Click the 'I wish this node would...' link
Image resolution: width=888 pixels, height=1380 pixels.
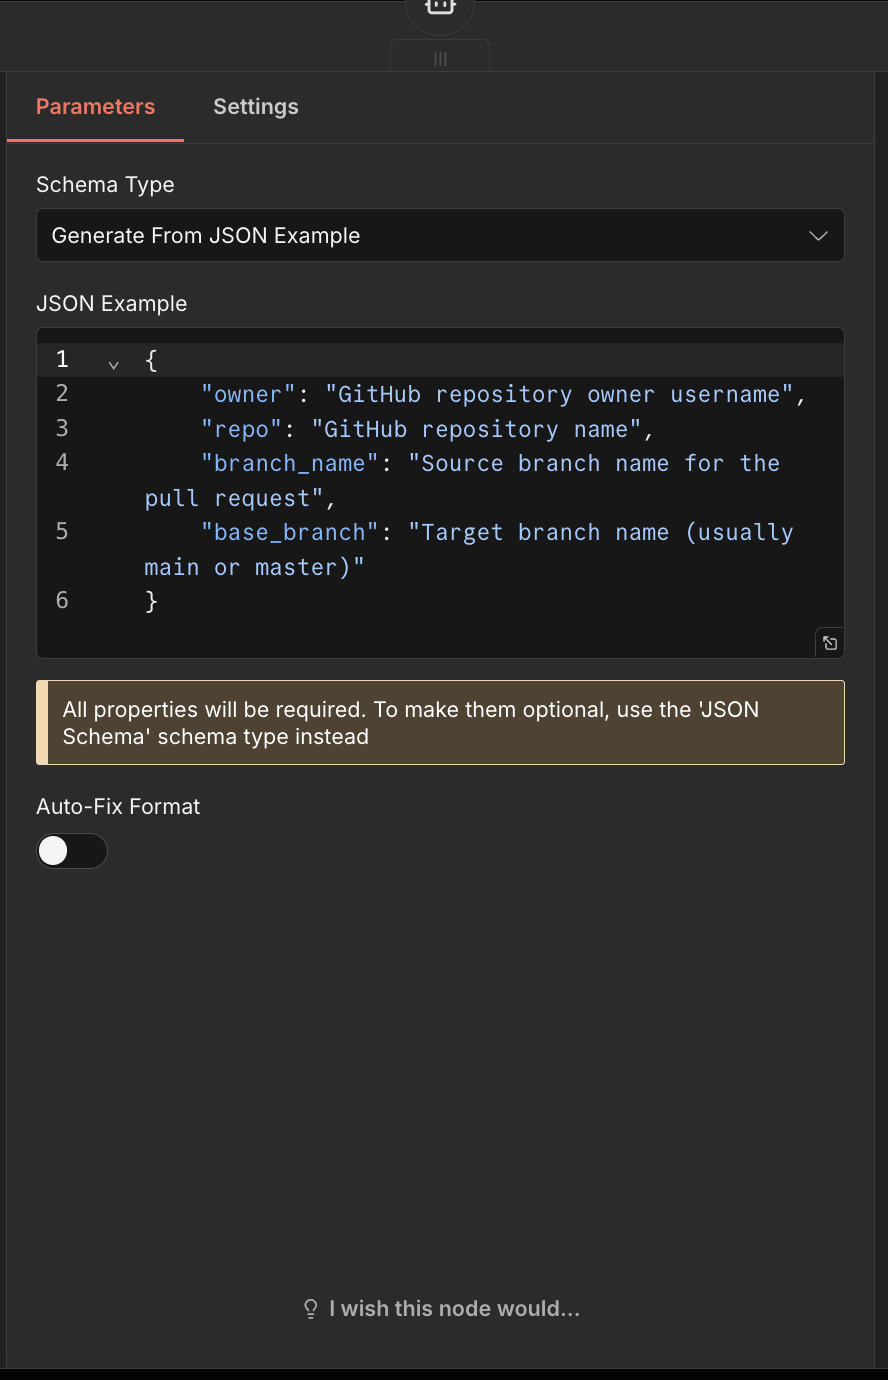[x=454, y=1308]
